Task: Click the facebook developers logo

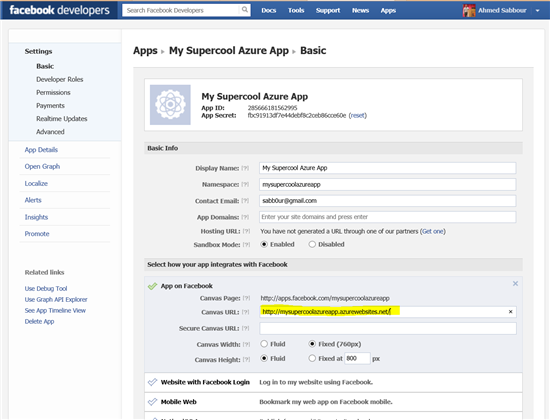Action: [60, 11]
